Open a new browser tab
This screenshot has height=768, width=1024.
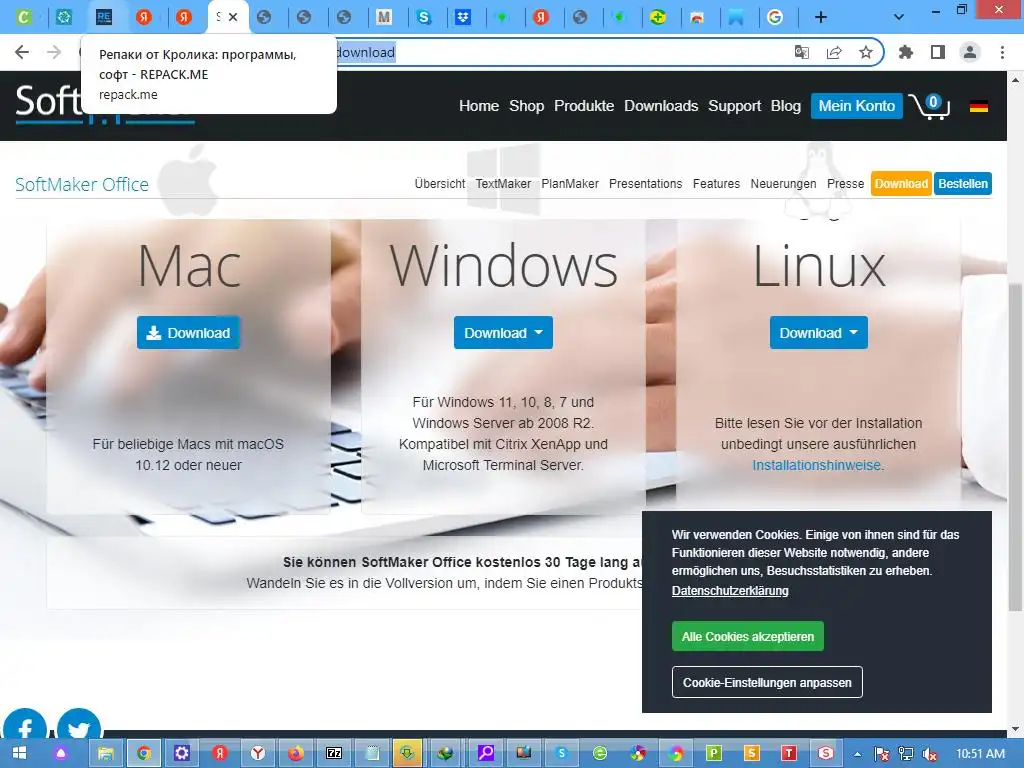click(x=821, y=17)
